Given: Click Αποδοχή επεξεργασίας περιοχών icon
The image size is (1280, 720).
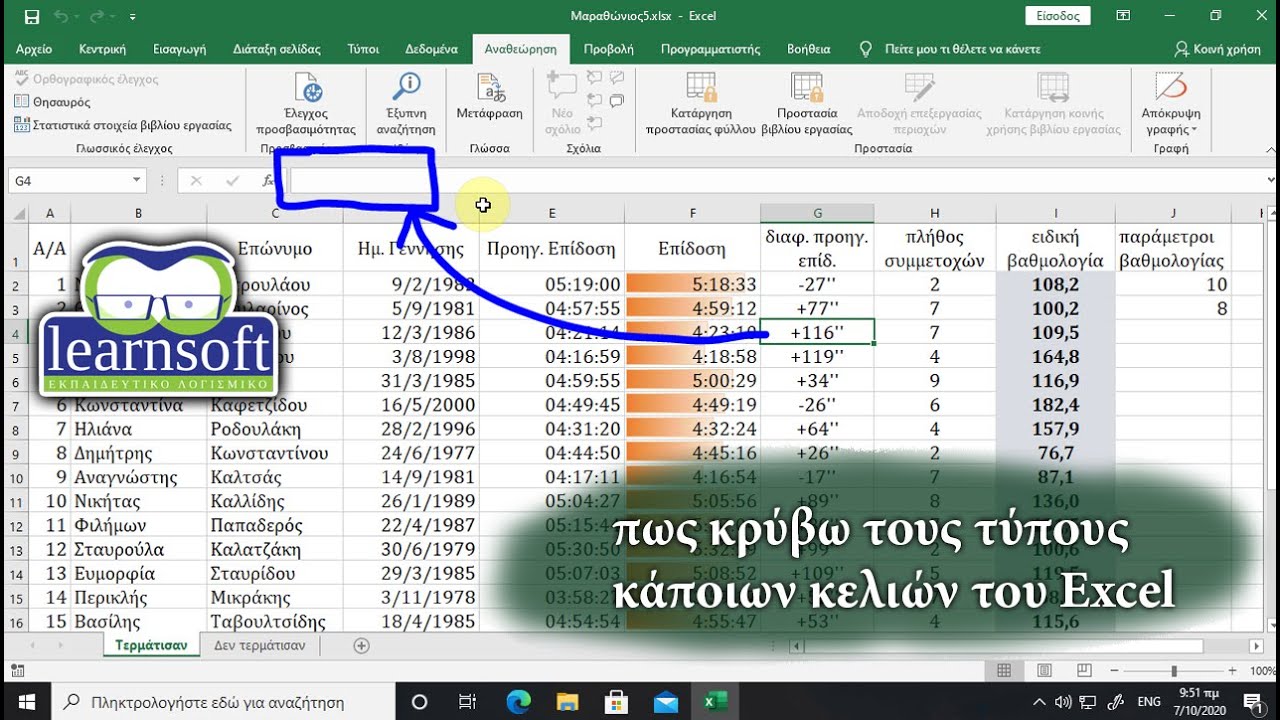Looking at the screenshot, I should coord(919,87).
